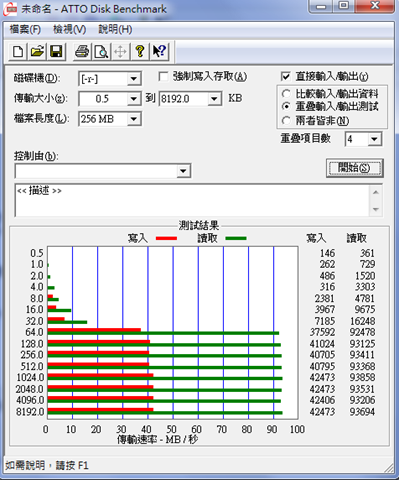Viewport: 399px width, 480px height.
Task: Expand the 8192.0 maximum transfer size dropdown
Action: click(214, 99)
